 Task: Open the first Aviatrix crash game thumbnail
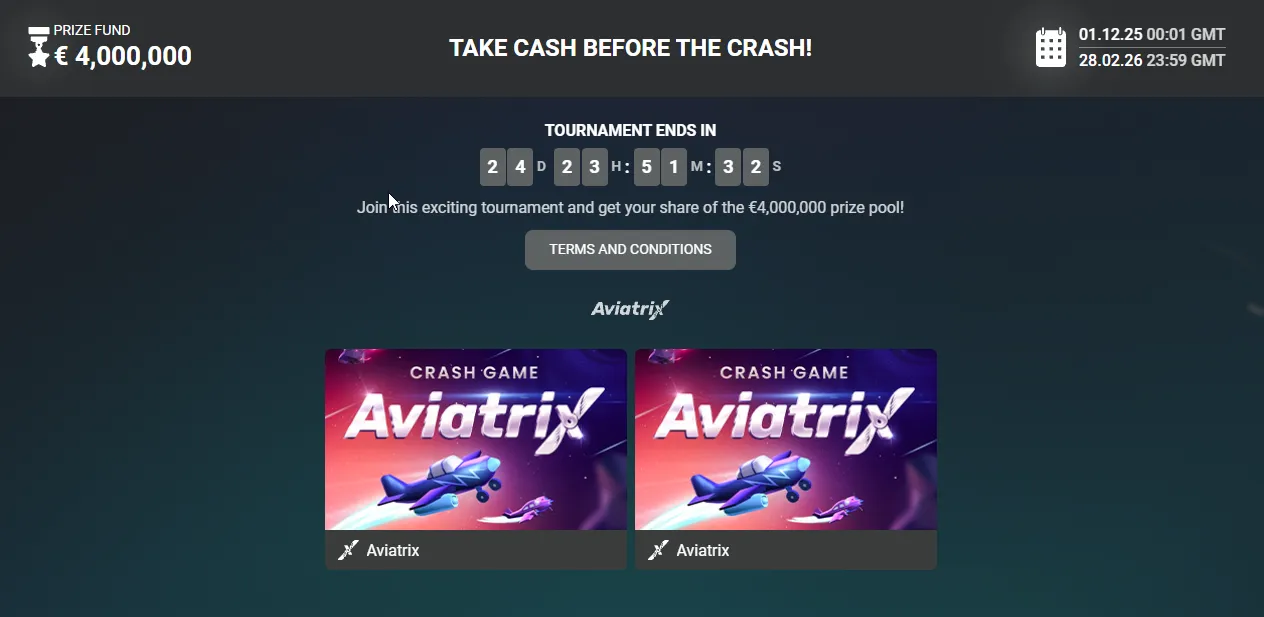(476, 439)
